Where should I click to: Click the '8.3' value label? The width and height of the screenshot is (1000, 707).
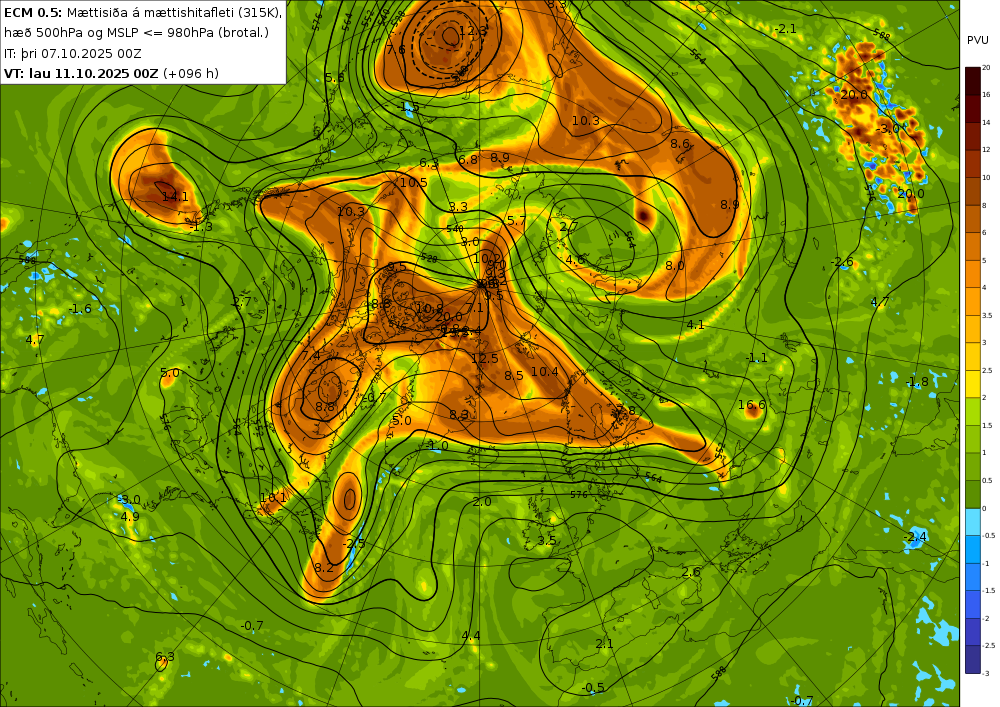(459, 415)
